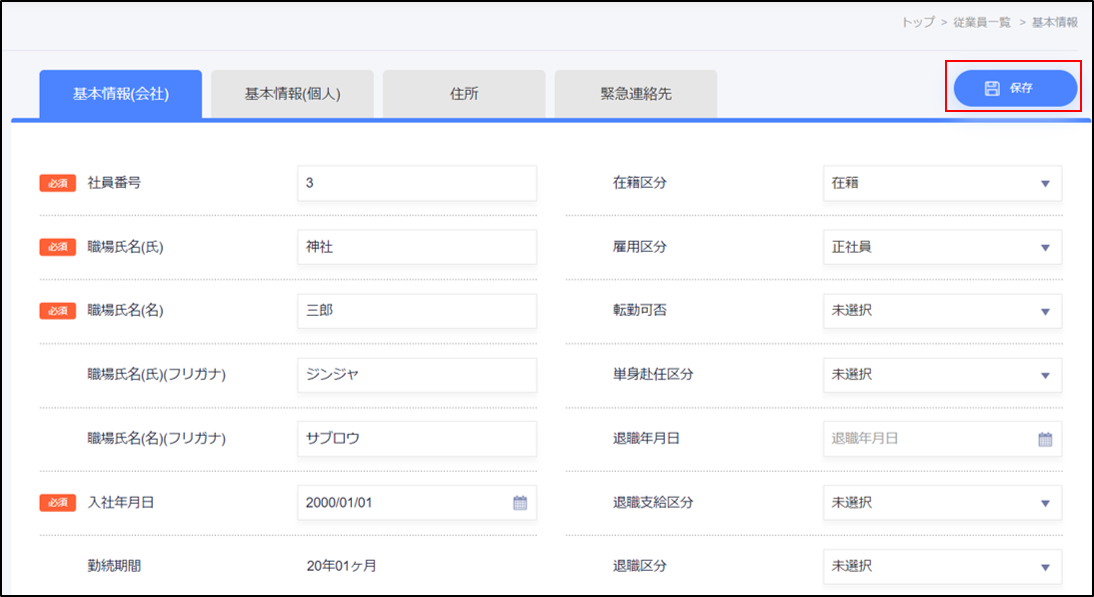Click the 社員番号 input field
Image resolution: width=1094 pixels, height=597 pixels.
[416, 183]
